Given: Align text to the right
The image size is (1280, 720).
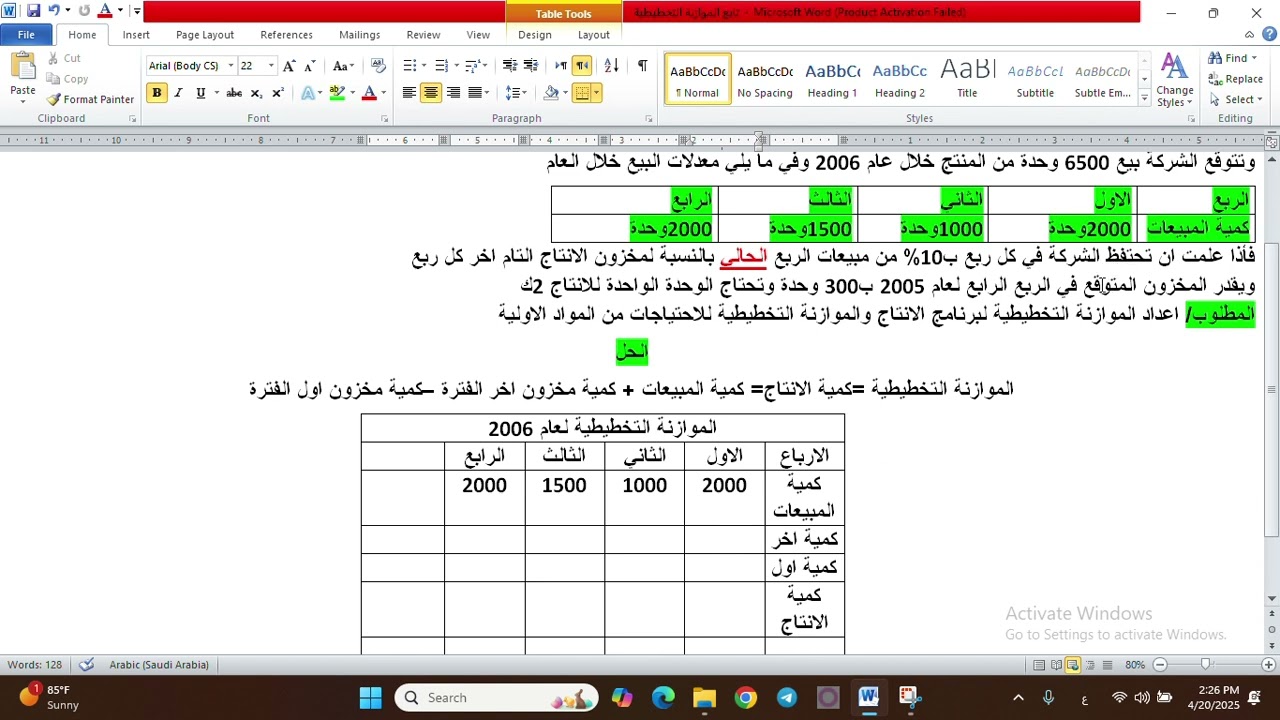Looking at the screenshot, I should point(454,93).
